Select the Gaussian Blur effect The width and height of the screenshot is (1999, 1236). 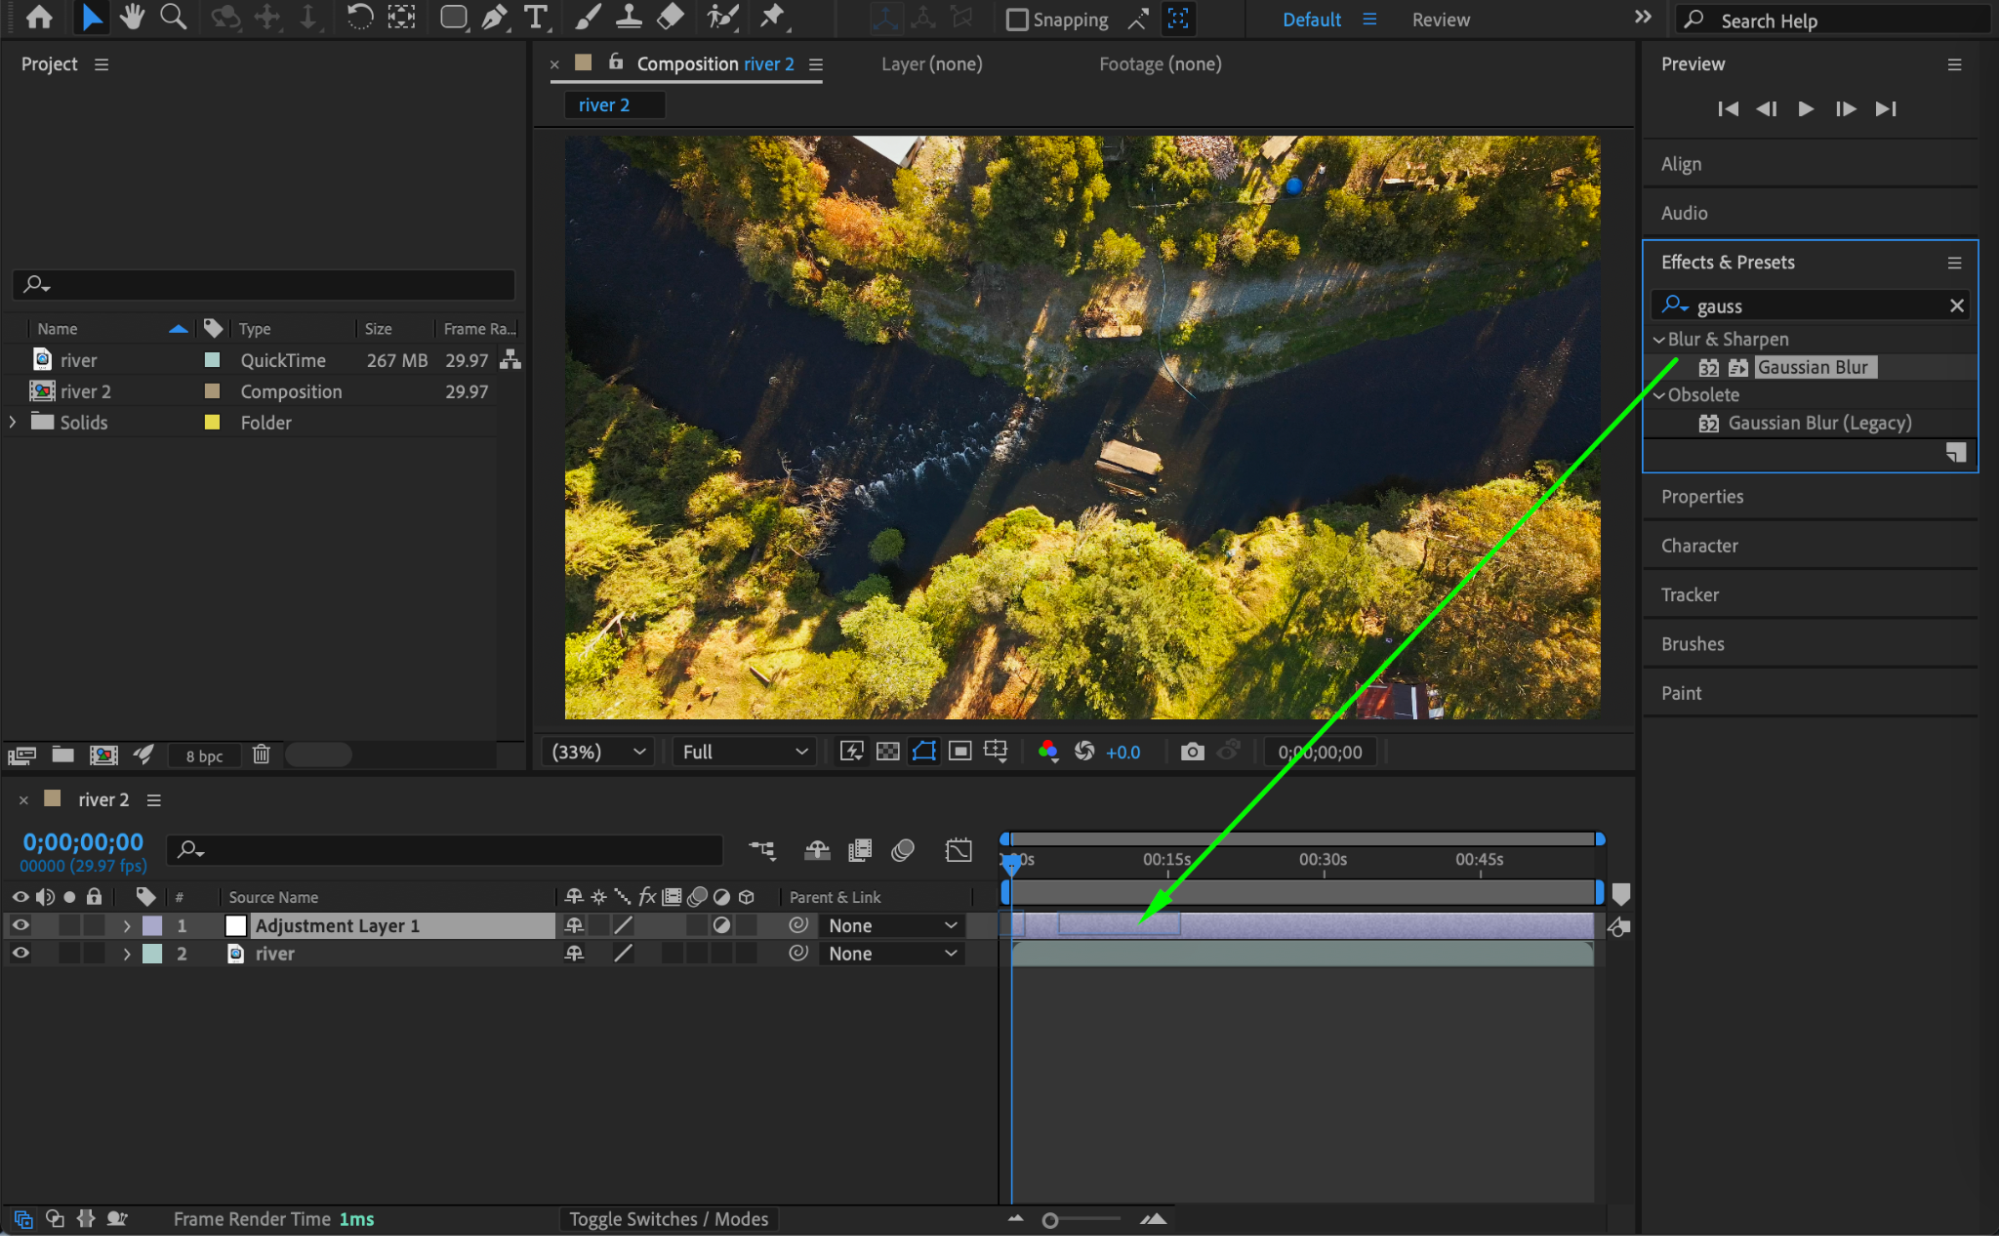click(1812, 367)
